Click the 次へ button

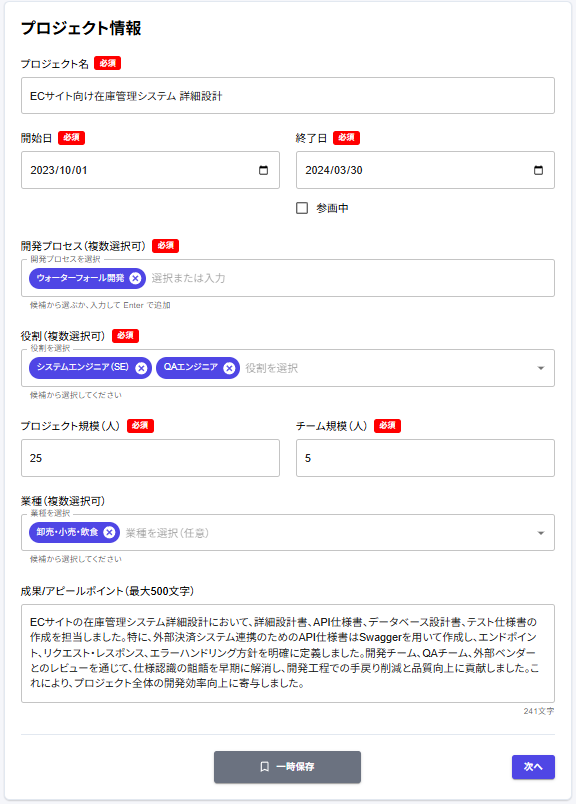click(533, 767)
